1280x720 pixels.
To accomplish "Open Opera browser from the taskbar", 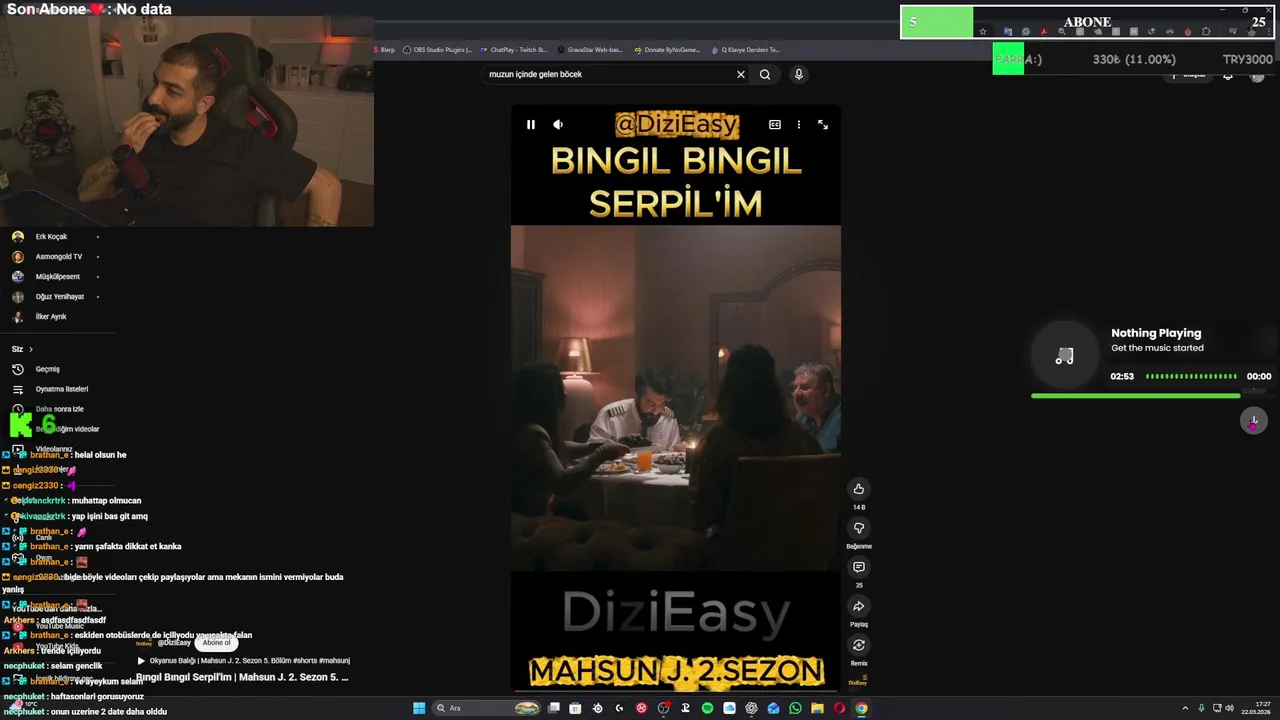I will pyautogui.click(x=839, y=708).
